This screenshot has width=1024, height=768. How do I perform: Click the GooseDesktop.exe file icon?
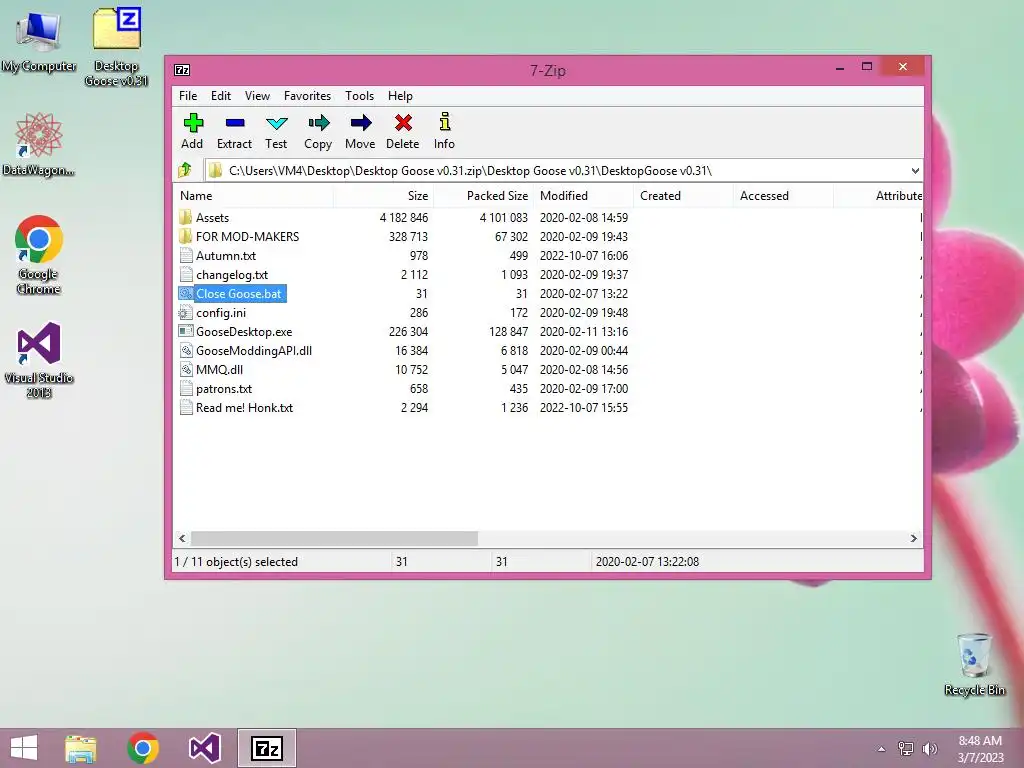pyautogui.click(x=185, y=332)
